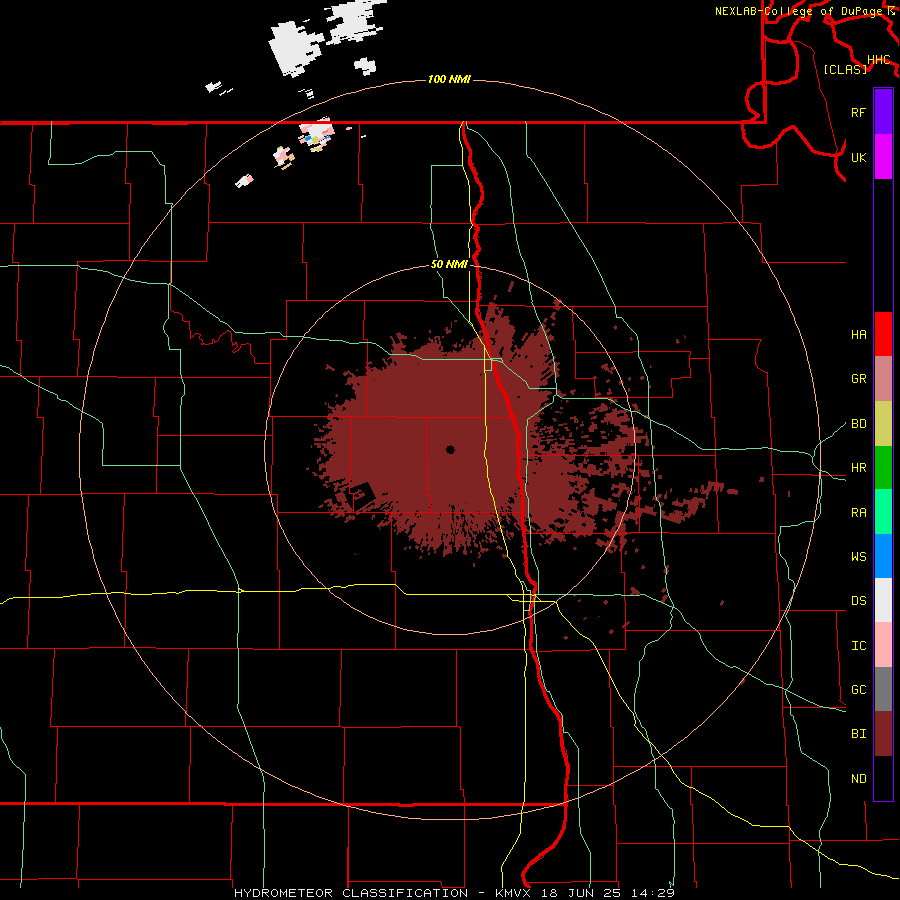
Task: Click the ND legend label
Action: (858, 778)
